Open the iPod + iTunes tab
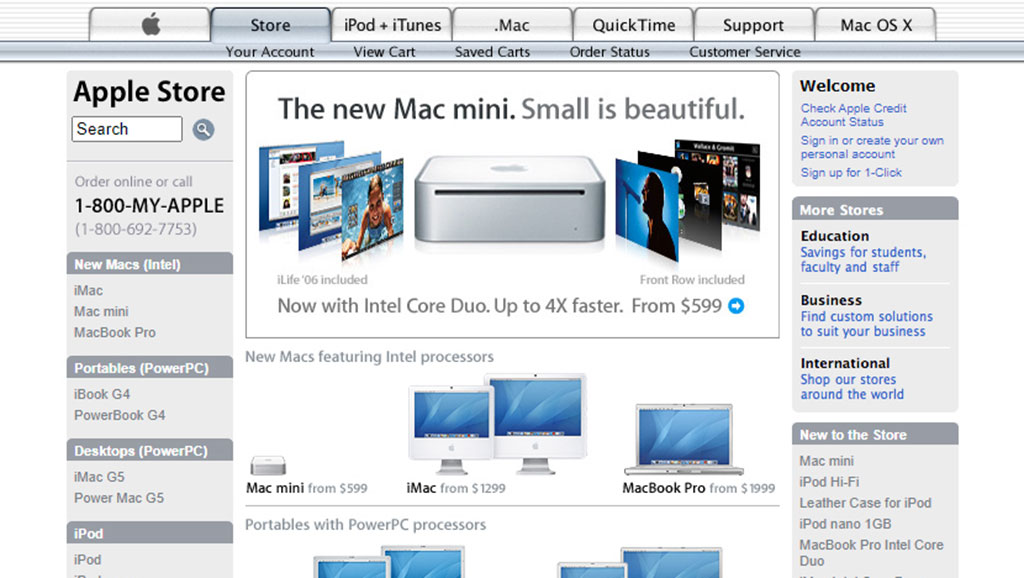Viewport: 1024px width, 578px height. tap(392, 25)
